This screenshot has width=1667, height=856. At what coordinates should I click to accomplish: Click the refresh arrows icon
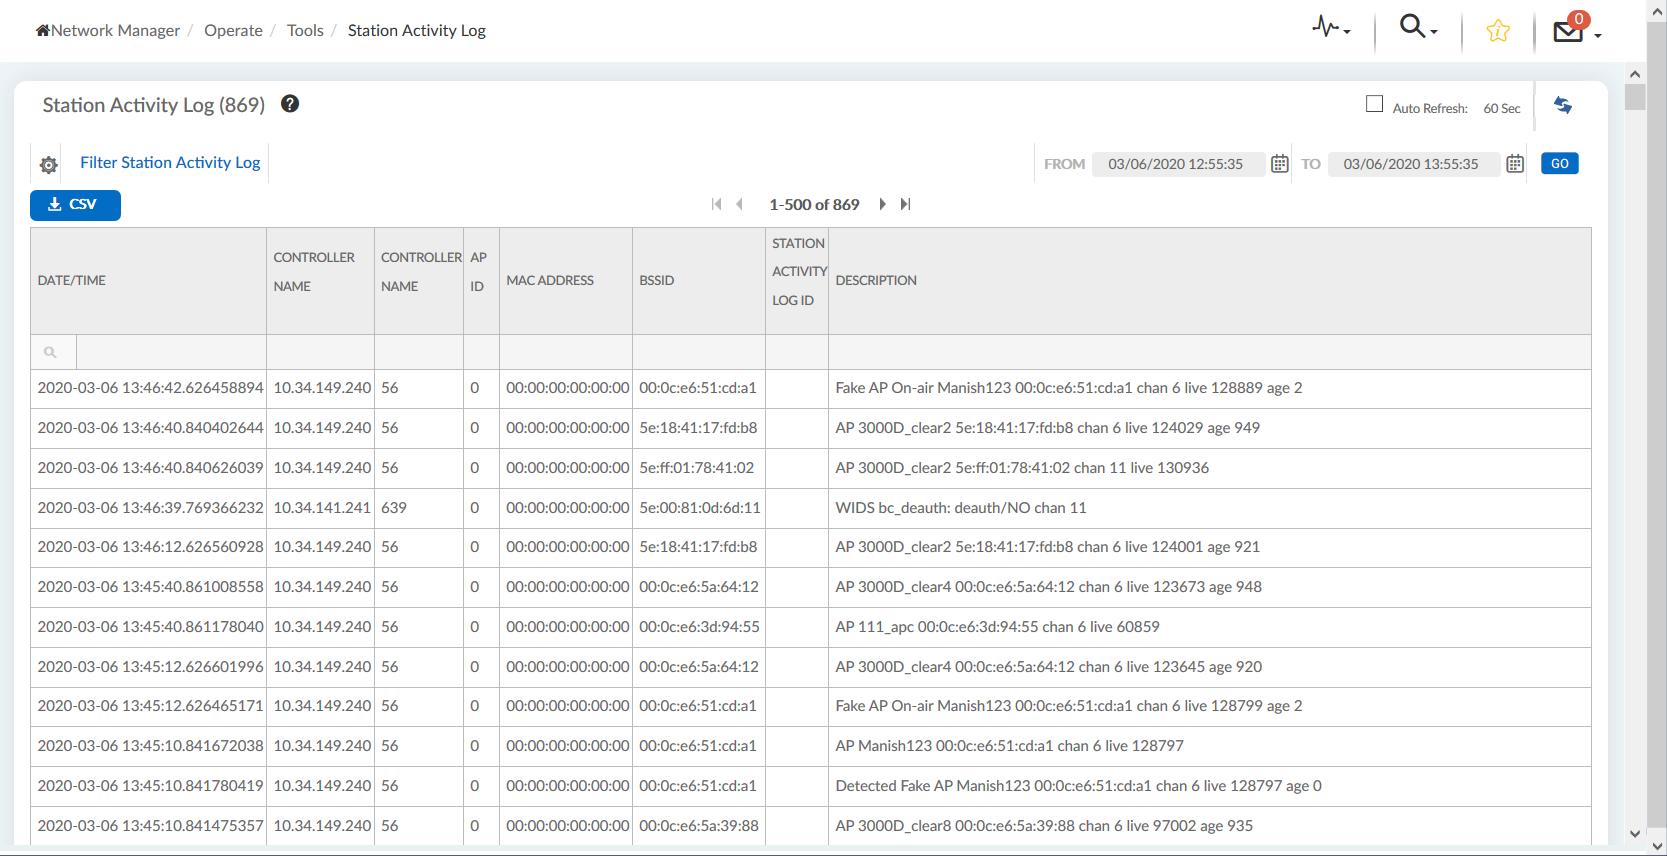click(x=1563, y=105)
